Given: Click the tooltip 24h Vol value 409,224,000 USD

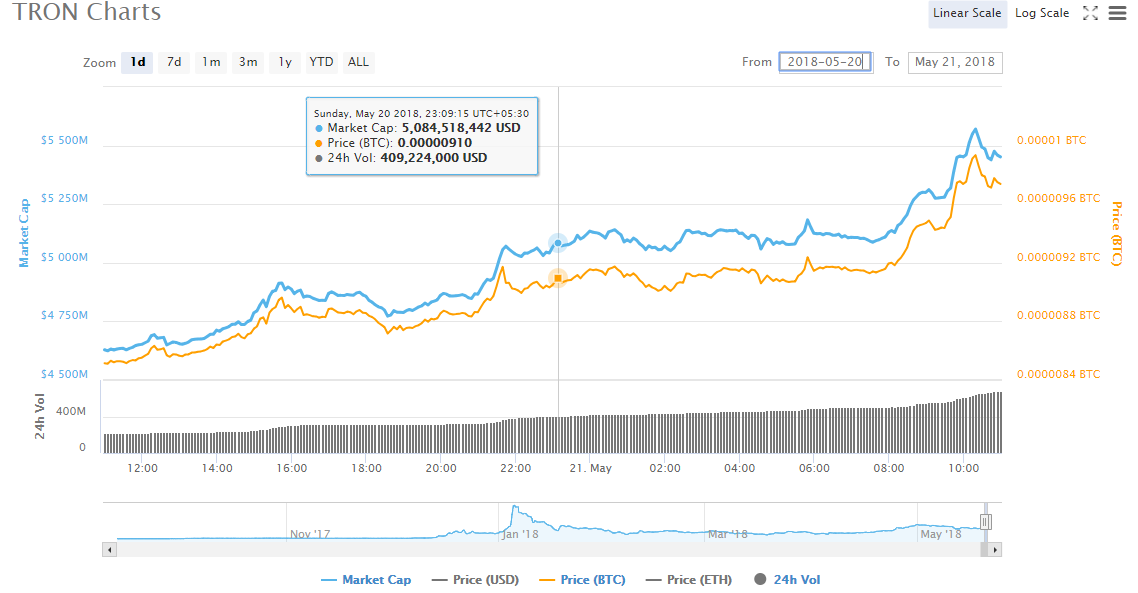Looking at the screenshot, I should [433, 158].
